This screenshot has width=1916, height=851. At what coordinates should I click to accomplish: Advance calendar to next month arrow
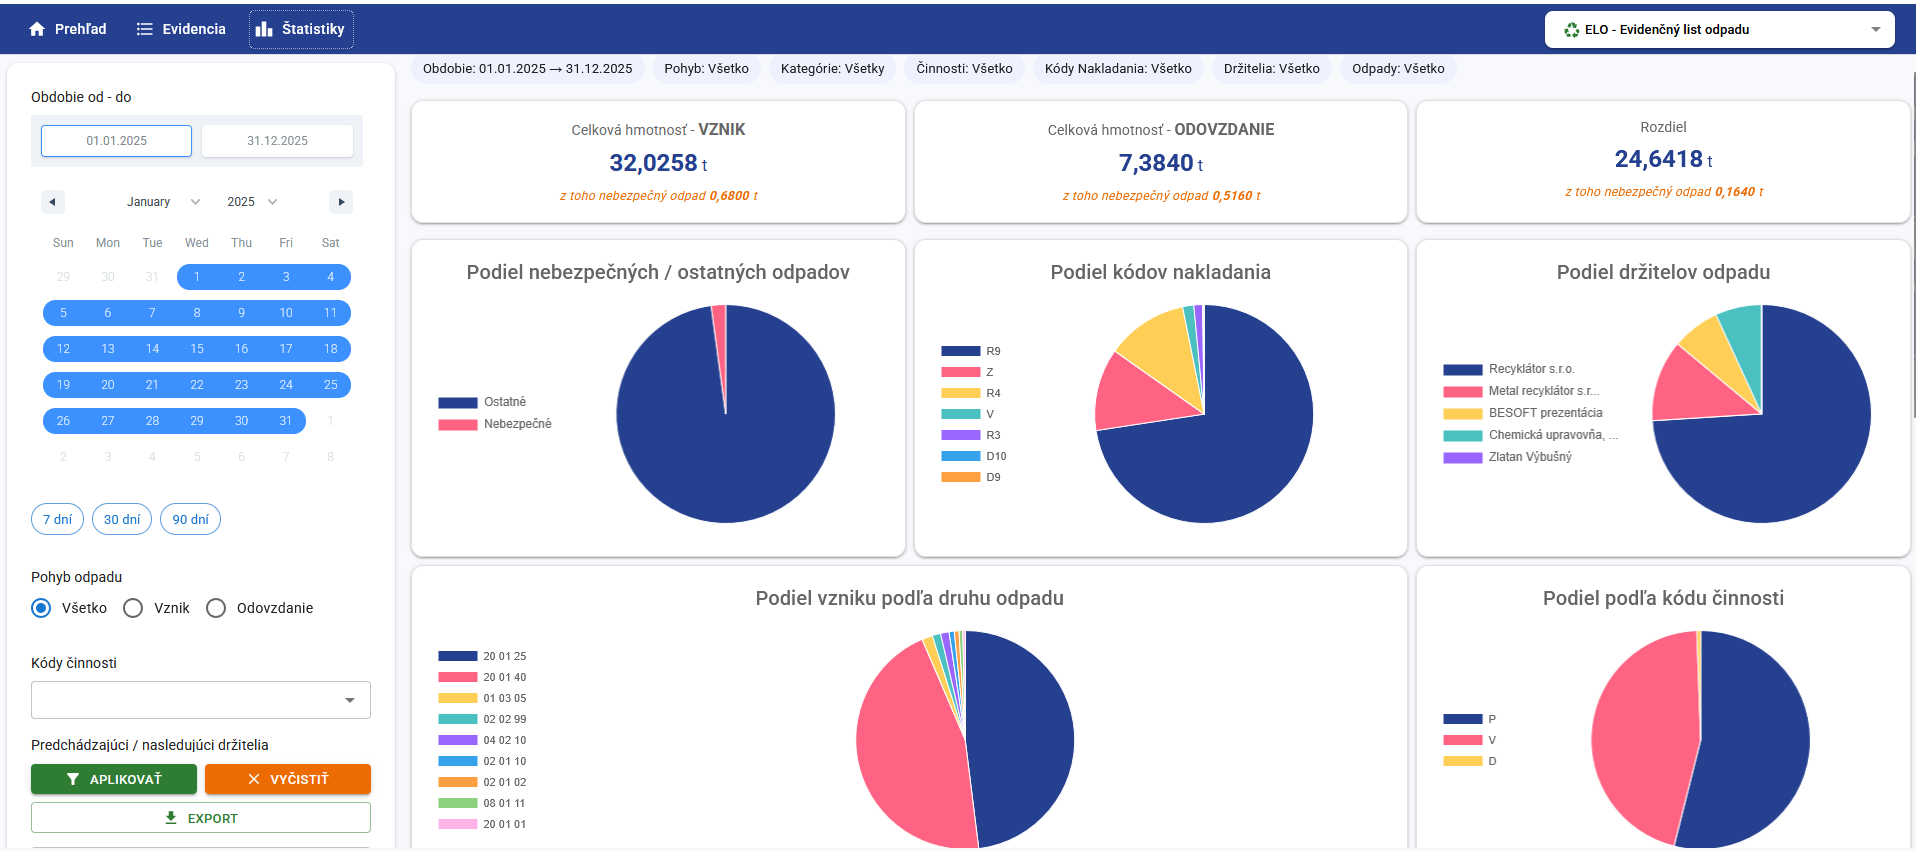click(341, 202)
